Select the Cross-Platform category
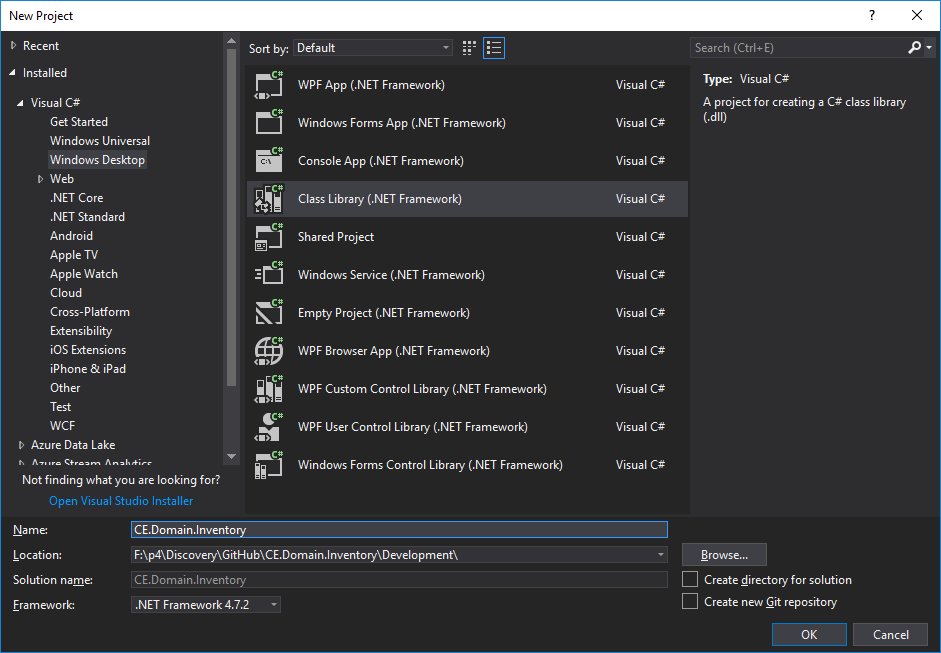Viewport: 941px width, 653px height. point(90,312)
